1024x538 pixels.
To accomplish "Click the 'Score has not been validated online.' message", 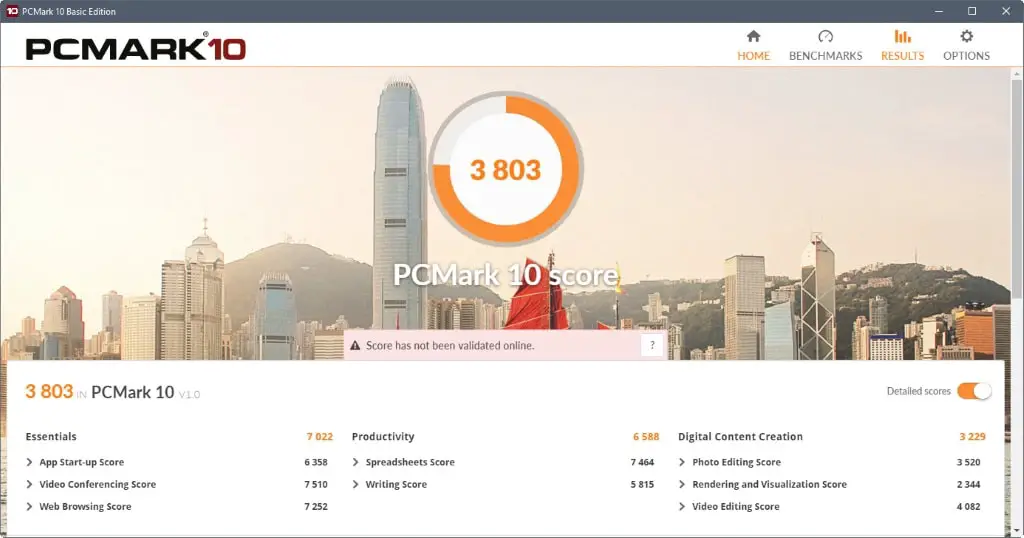I will click(x=450, y=345).
